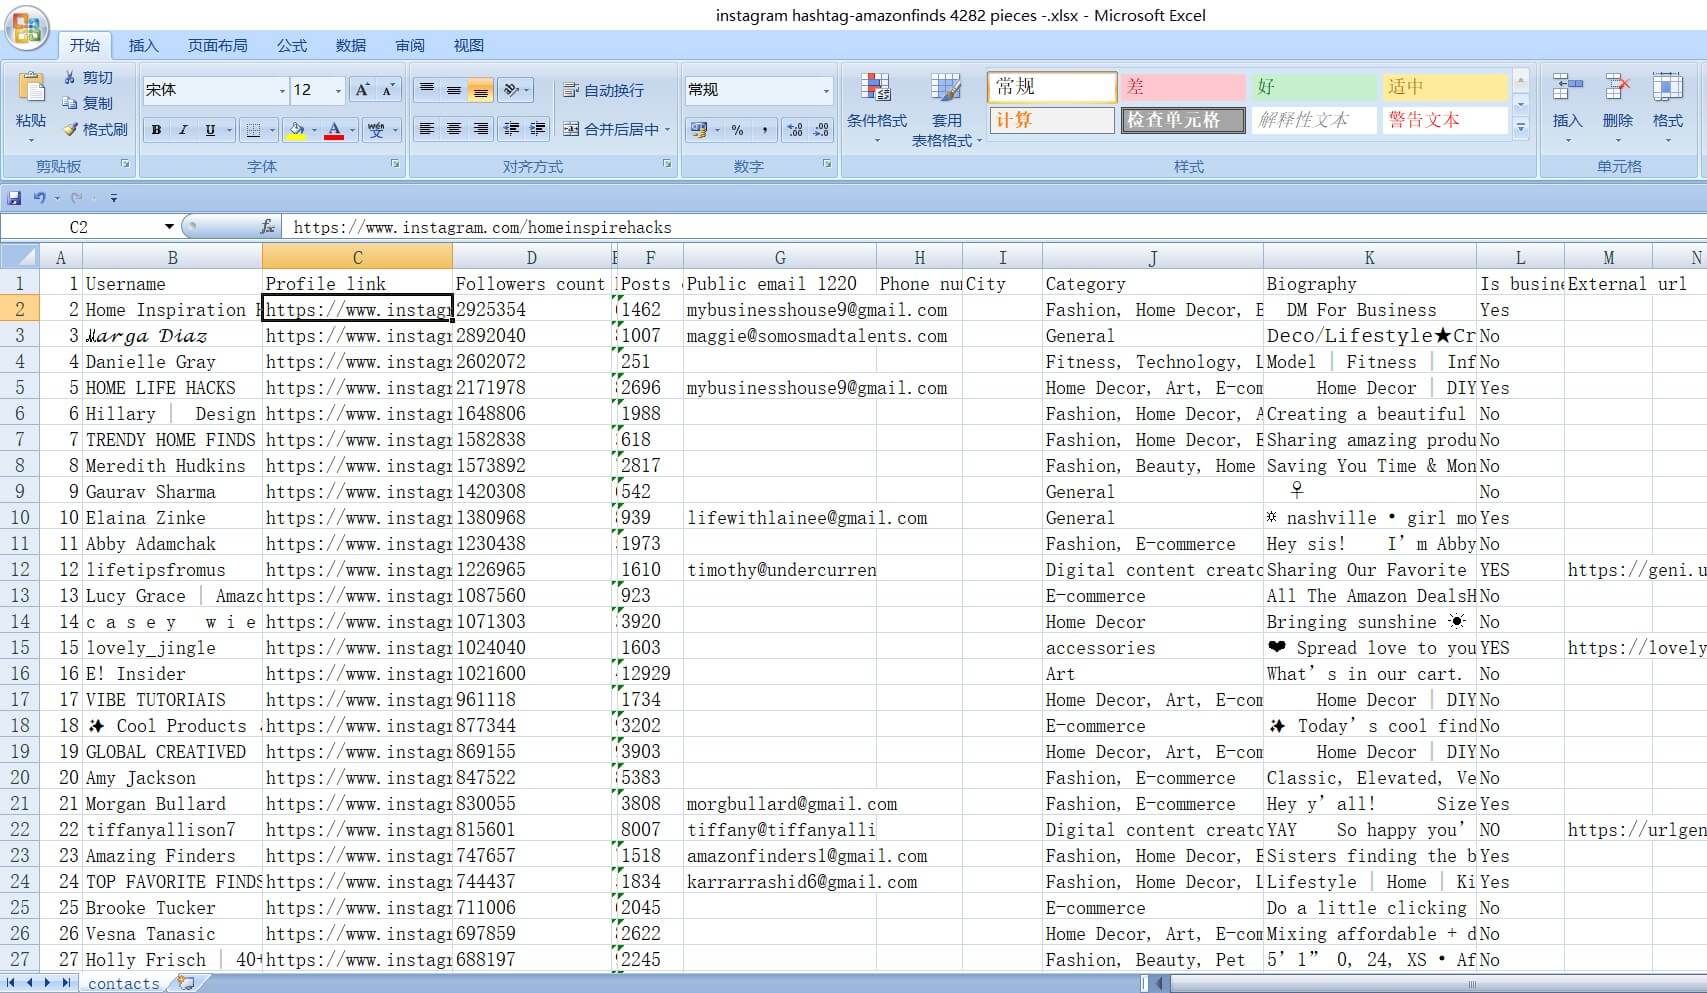The height and width of the screenshot is (993, 1707).
Task: Expand the Name Box dropdown arrow
Action: pyautogui.click(x=169, y=227)
